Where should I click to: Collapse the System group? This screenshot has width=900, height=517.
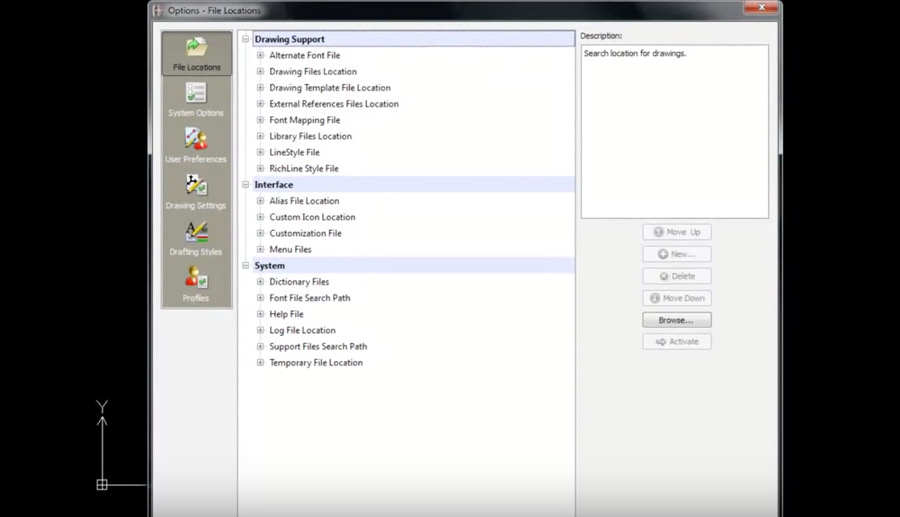tap(246, 266)
